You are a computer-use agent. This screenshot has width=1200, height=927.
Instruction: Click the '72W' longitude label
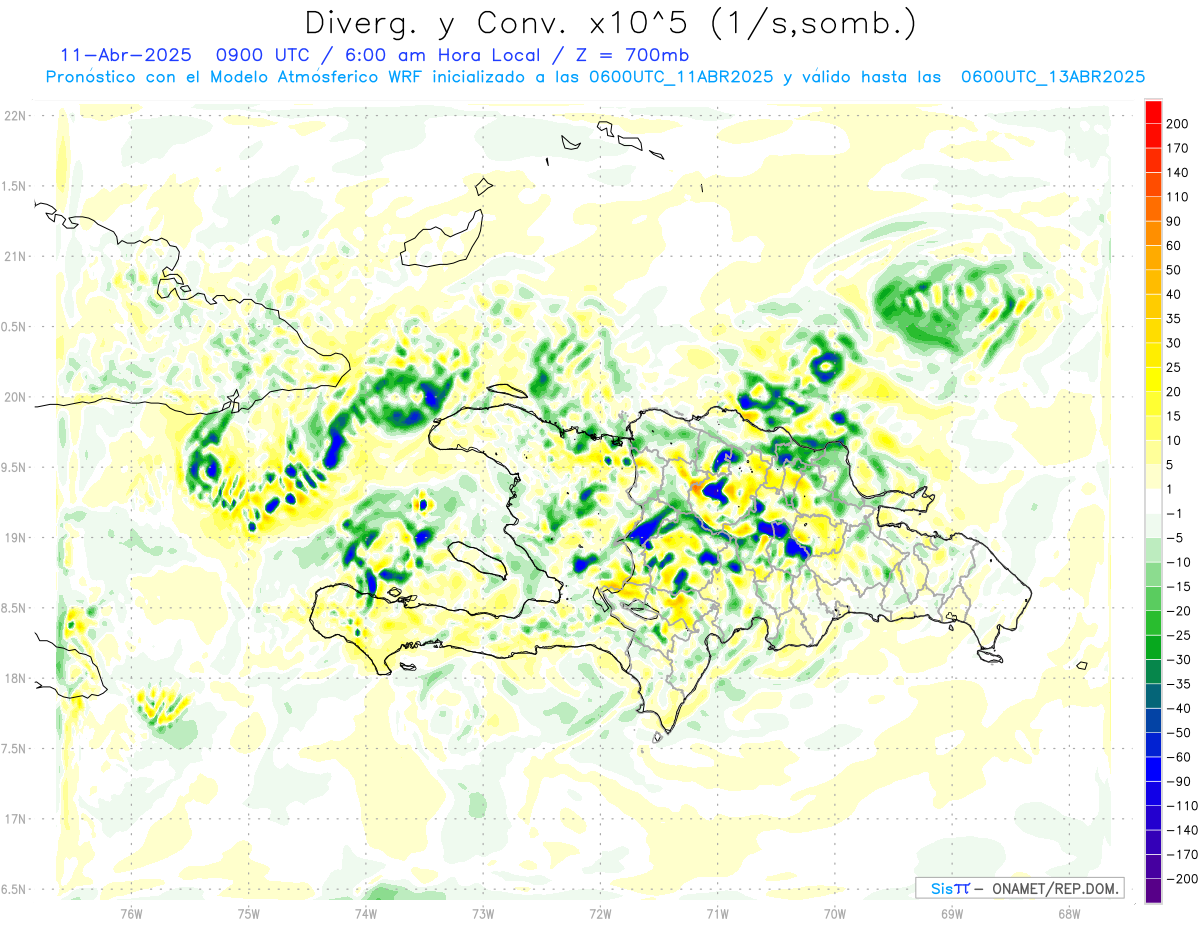(x=600, y=913)
